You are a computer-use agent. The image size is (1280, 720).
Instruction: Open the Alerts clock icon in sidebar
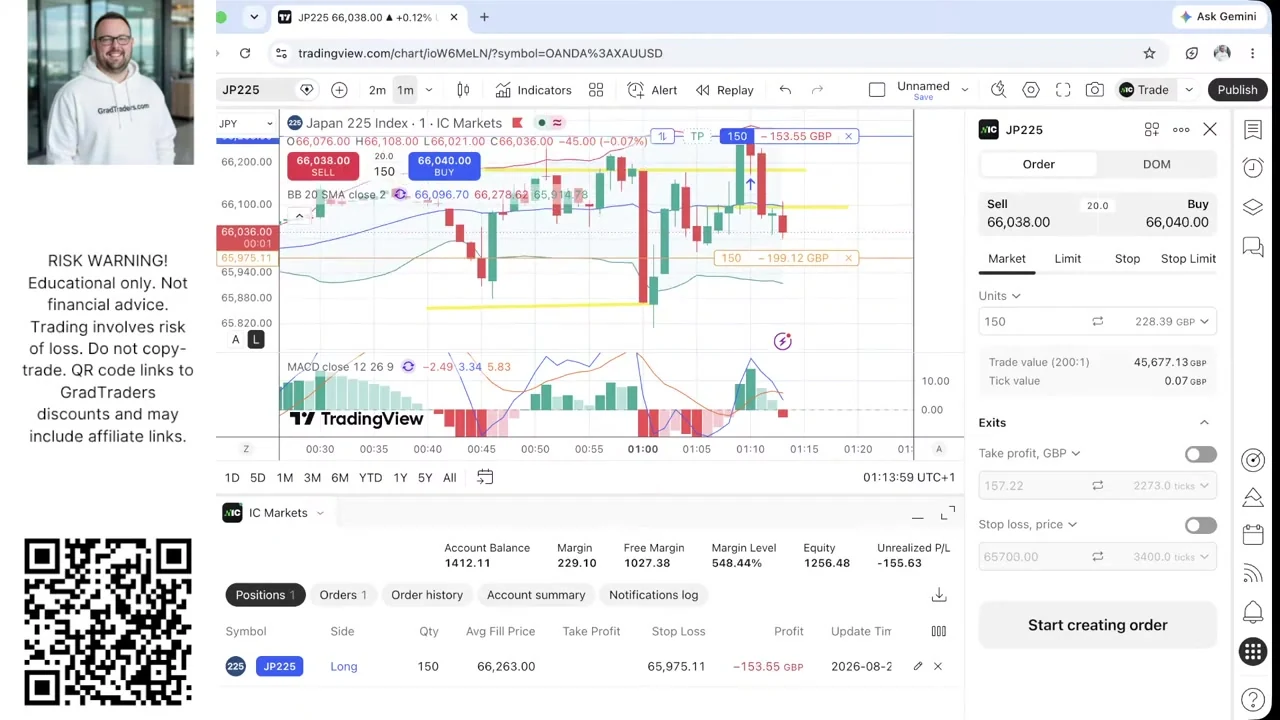(x=1253, y=168)
